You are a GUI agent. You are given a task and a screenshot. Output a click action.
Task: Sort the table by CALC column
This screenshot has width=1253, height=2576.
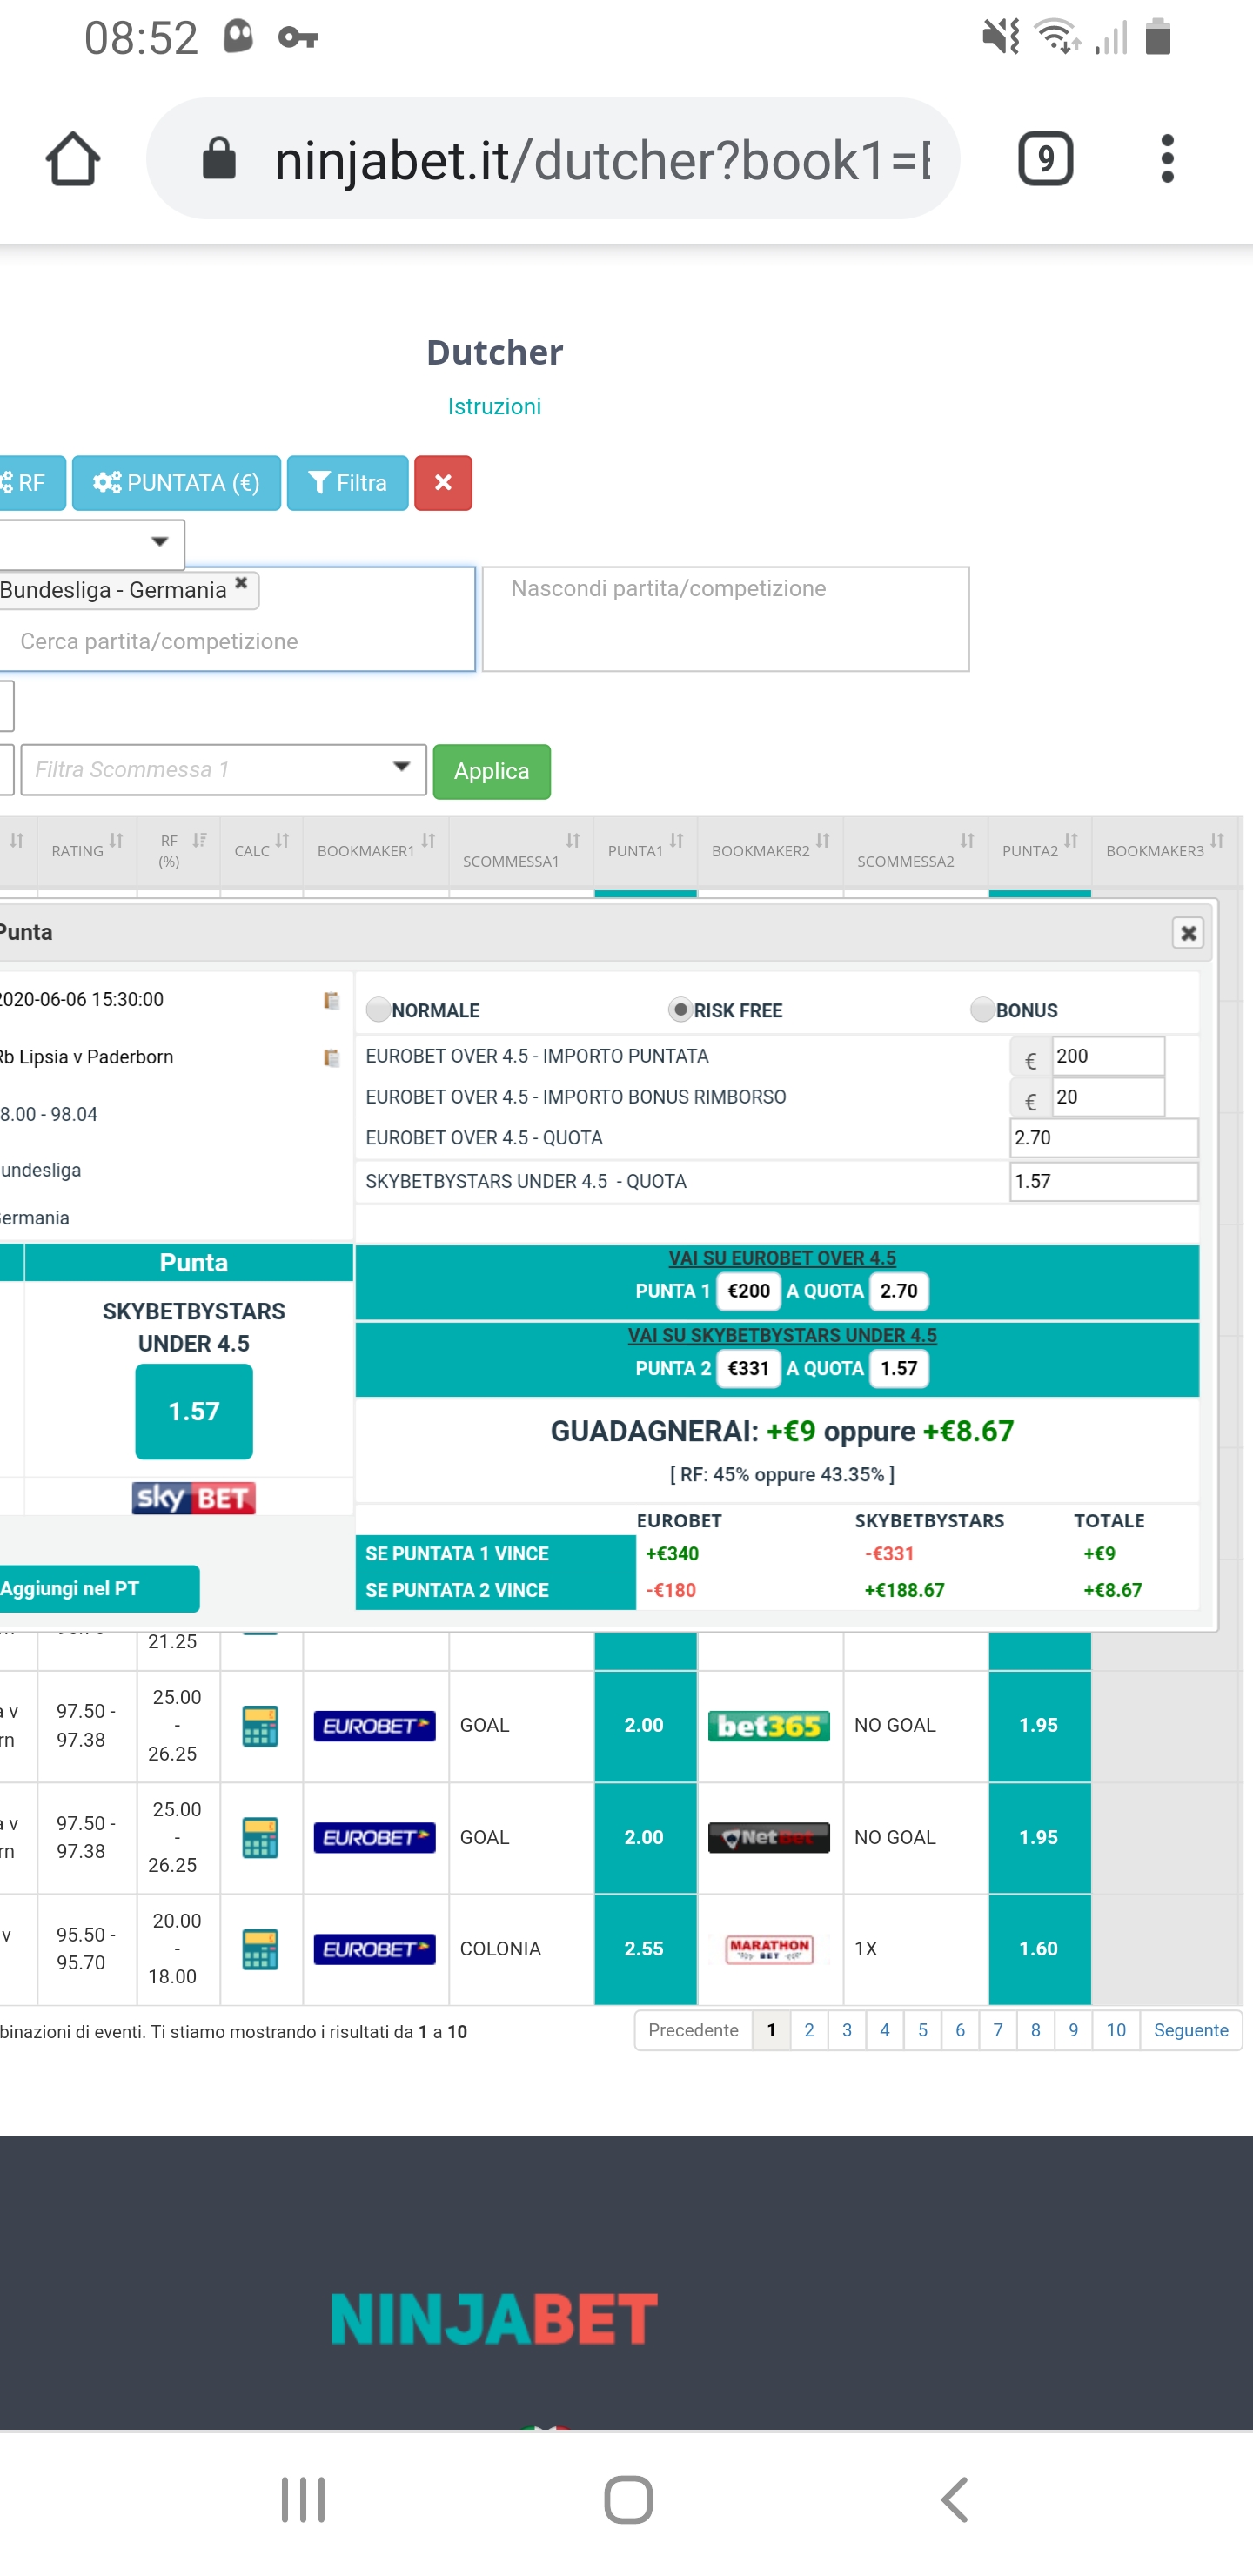(261, 849)
